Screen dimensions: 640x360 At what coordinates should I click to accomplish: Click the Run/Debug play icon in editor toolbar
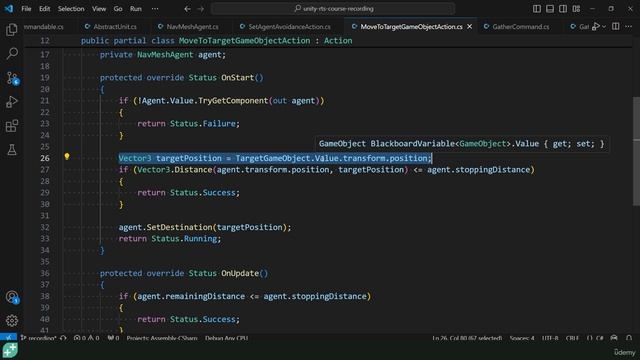[596, 27]
